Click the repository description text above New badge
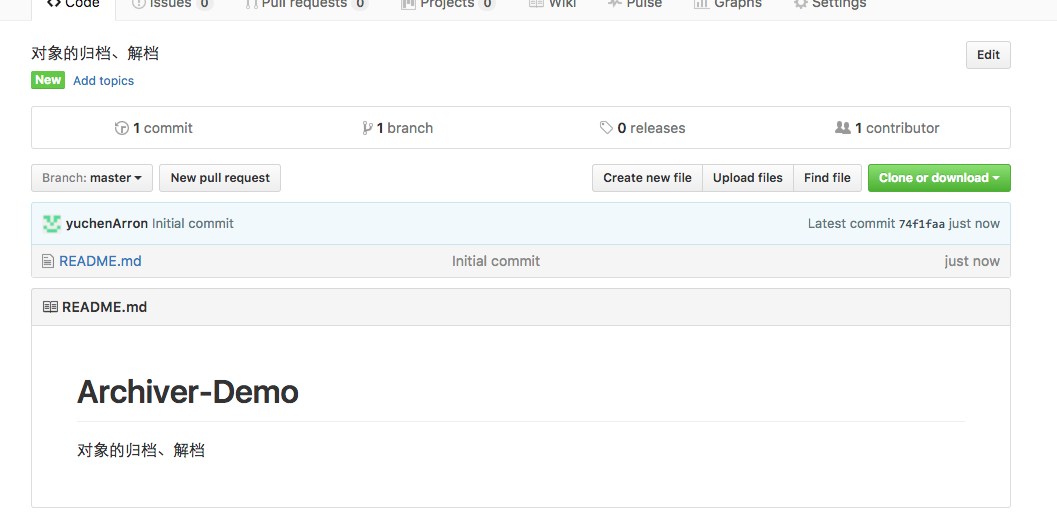Viewport: 1057px width, 520px height. coord(95,53)
